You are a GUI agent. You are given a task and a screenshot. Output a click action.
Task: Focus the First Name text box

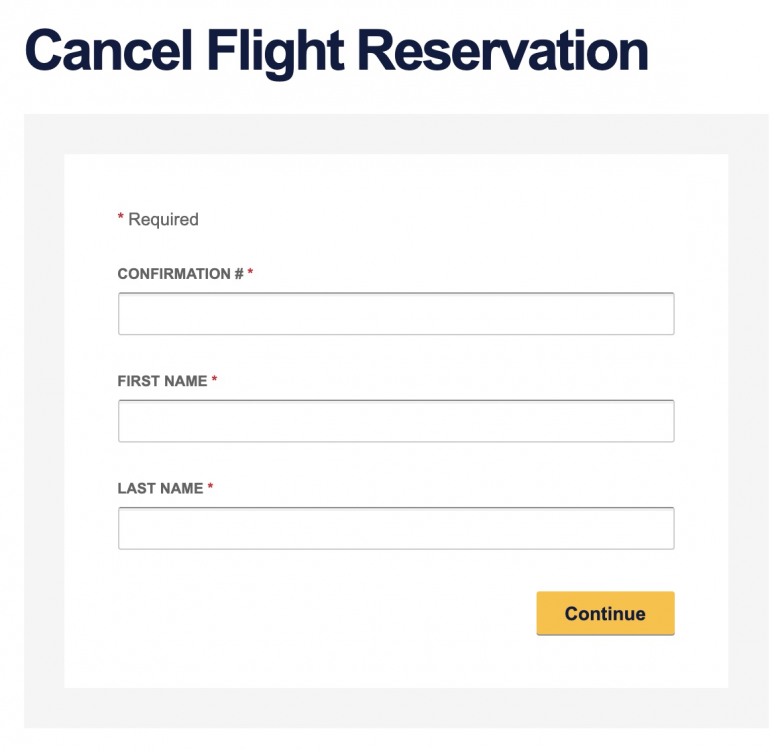(396, 421)
